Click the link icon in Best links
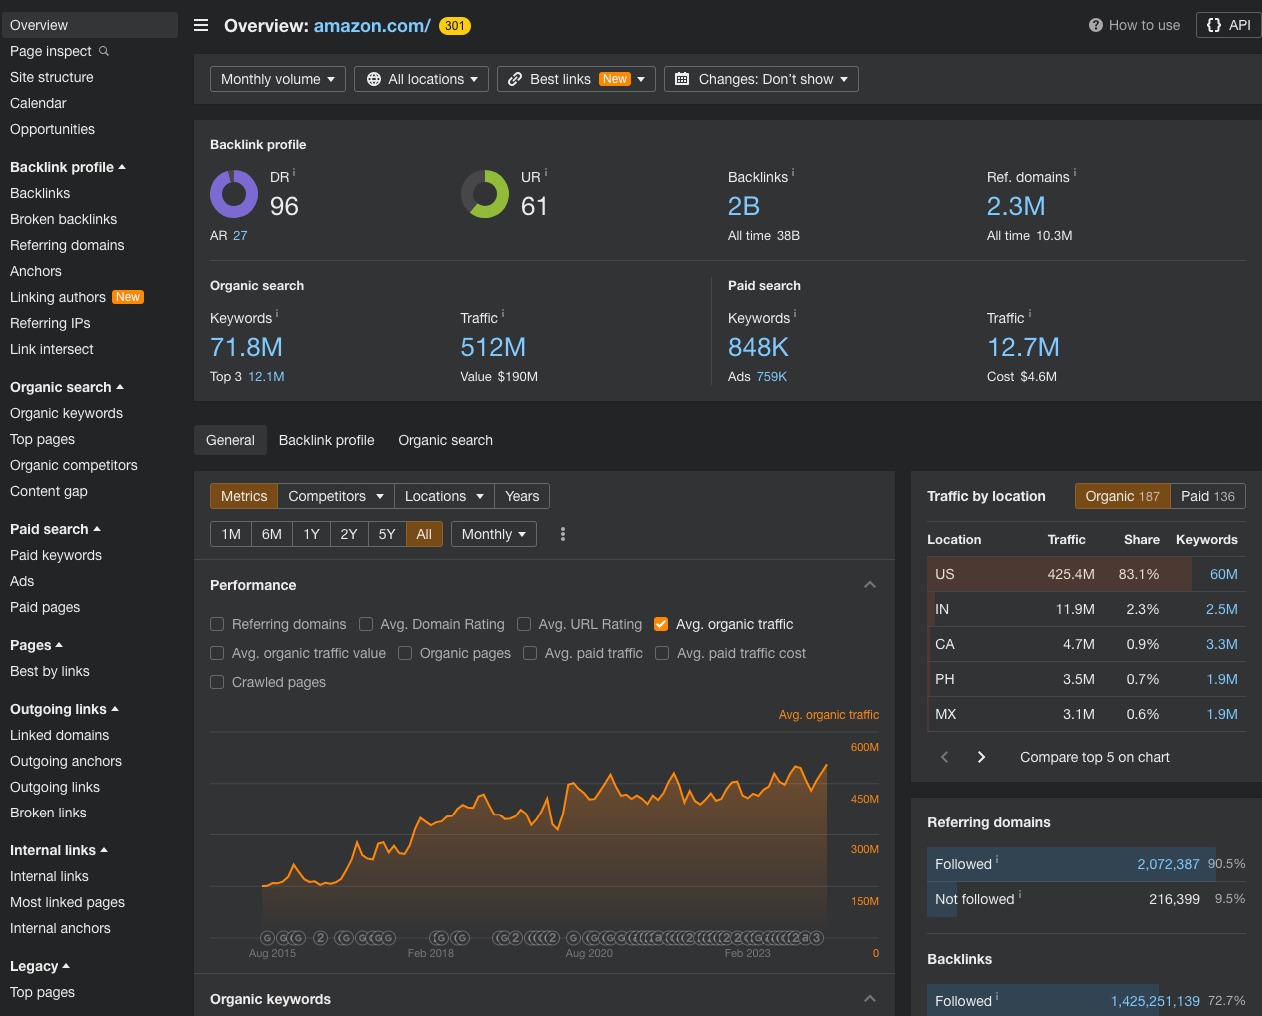 point(515,79)
